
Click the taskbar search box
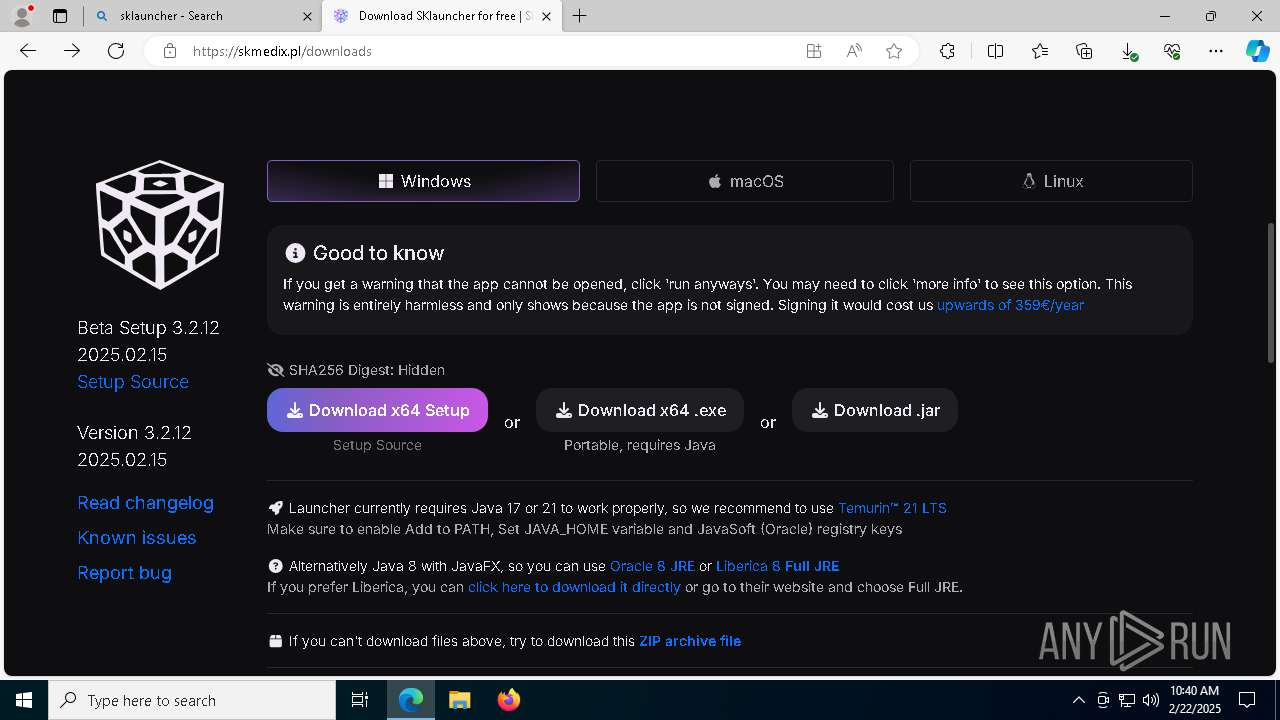pos(192,700)
